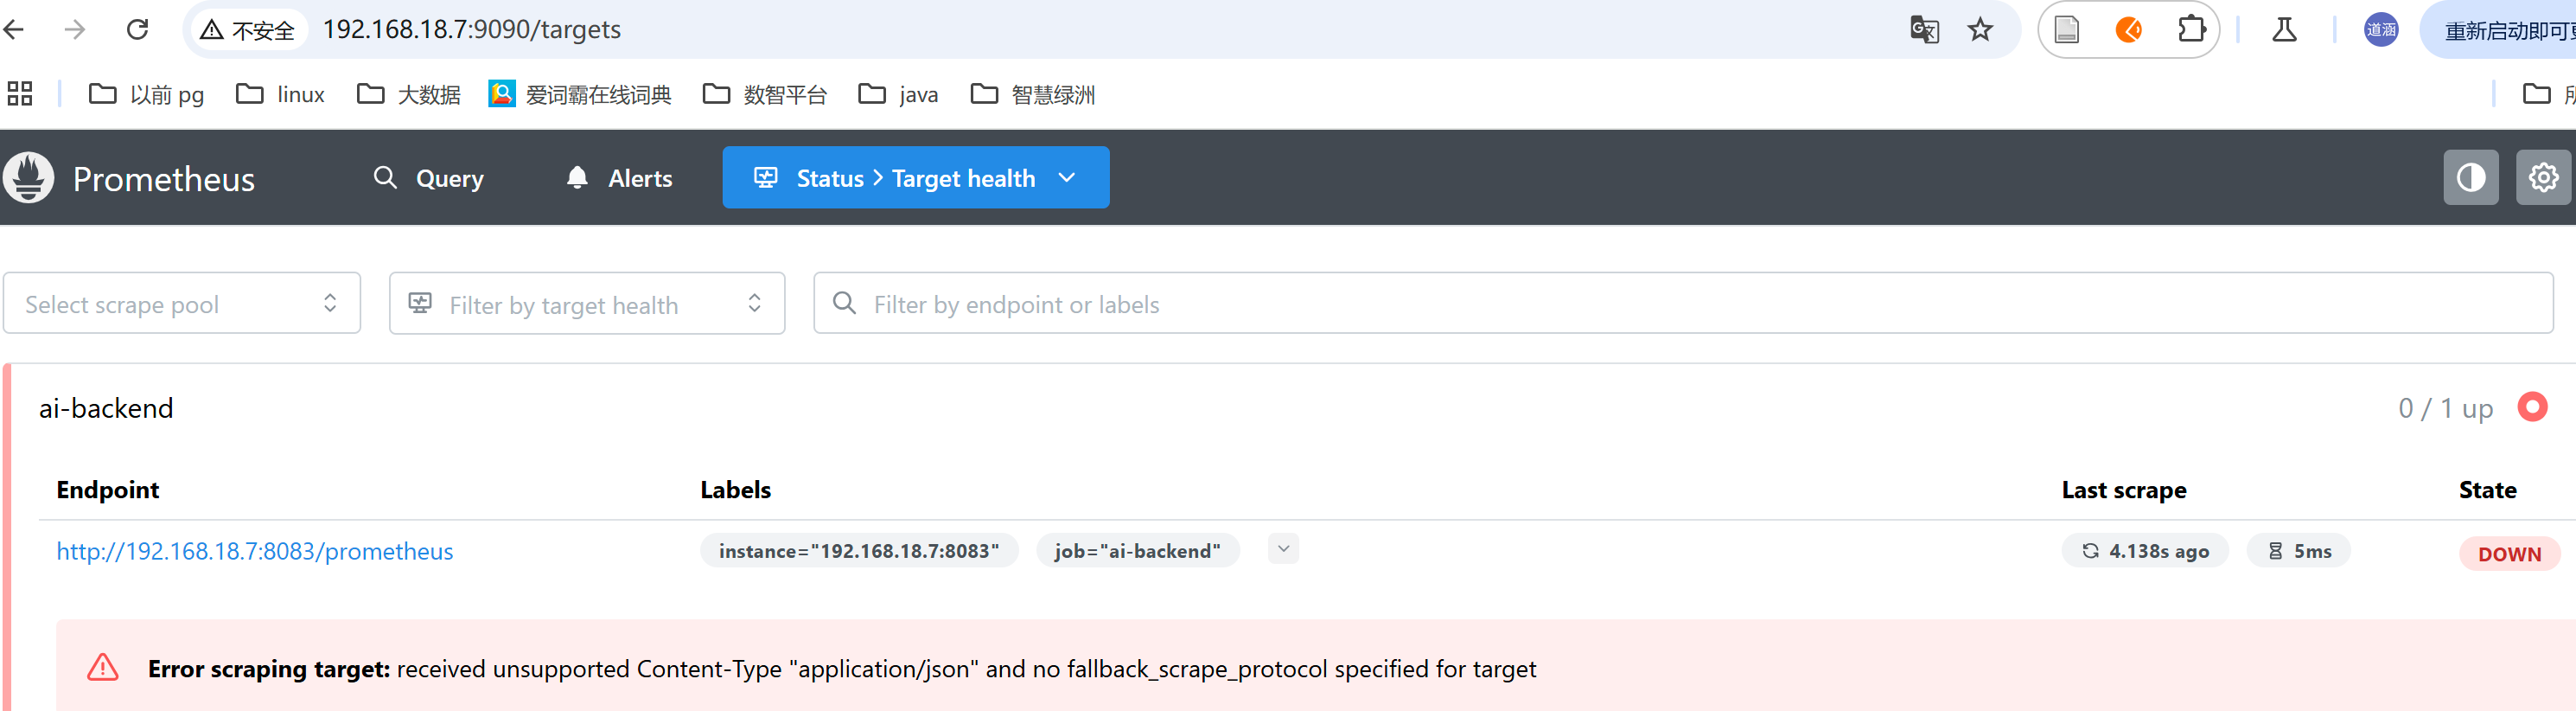The height and width of the screenshot is (711, 2576).
Task: Open the orange extension icon
Action: coord(2128,30)
